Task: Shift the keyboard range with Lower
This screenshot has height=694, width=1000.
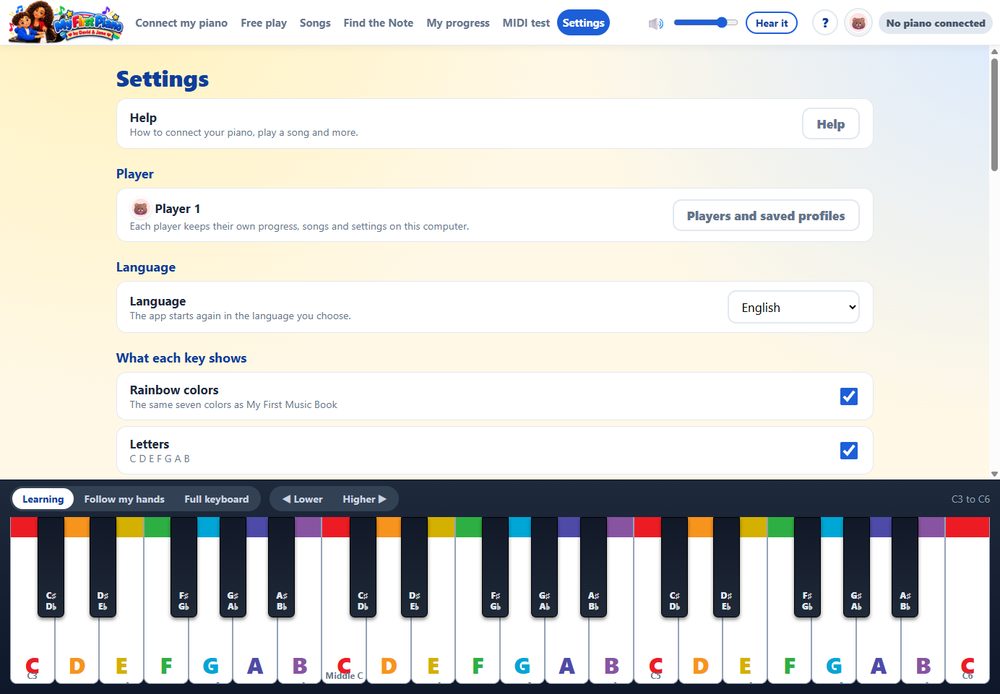Action: [x=302, y=499]
